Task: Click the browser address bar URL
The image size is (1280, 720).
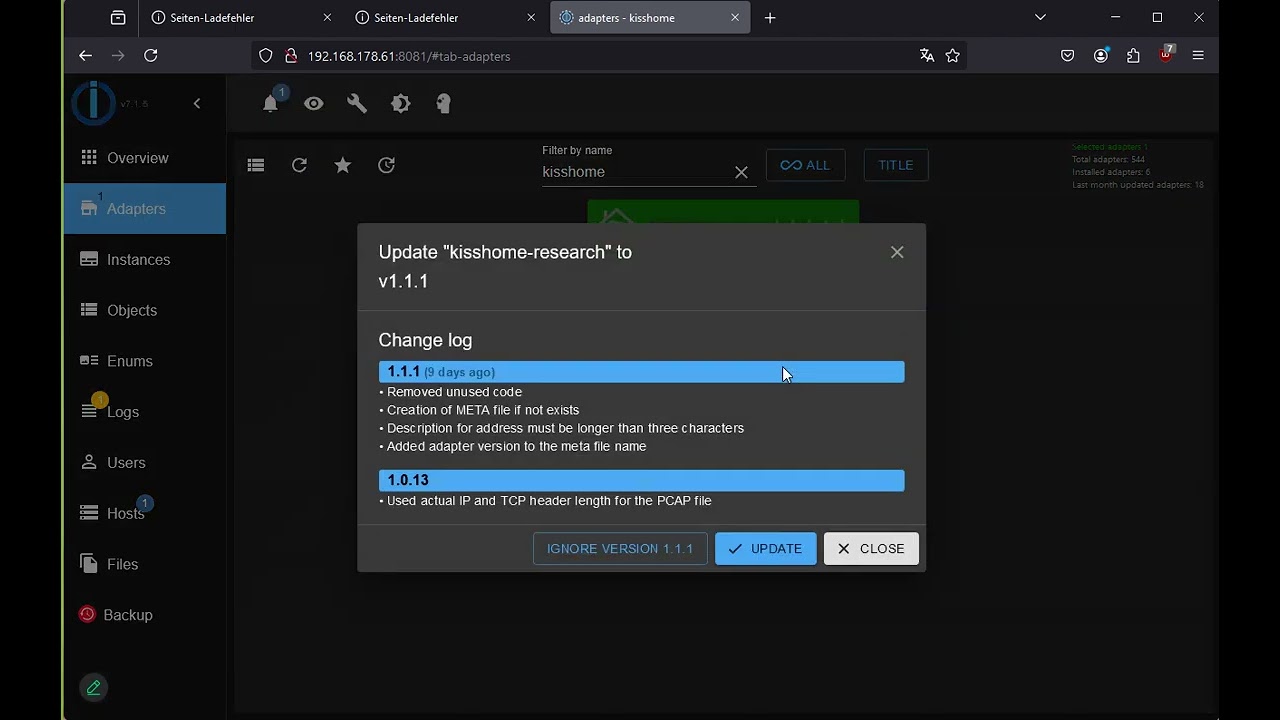Action: coord(409,56)
